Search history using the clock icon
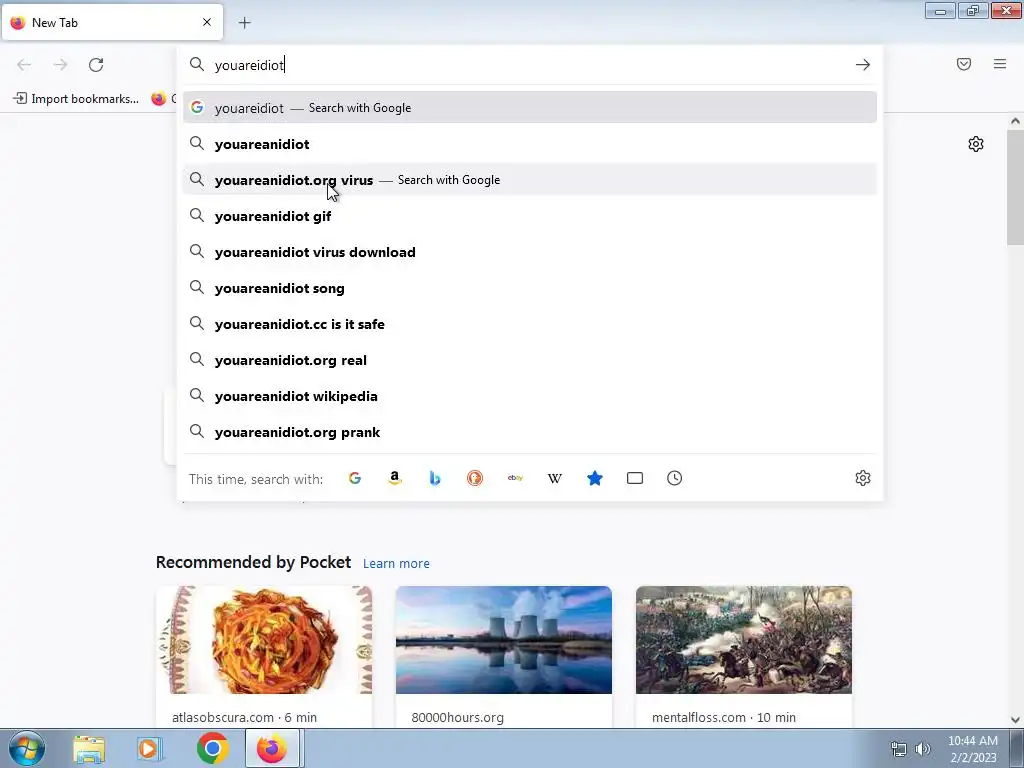The width and height of the screenshot is (1024, 768). coord(675,478)
